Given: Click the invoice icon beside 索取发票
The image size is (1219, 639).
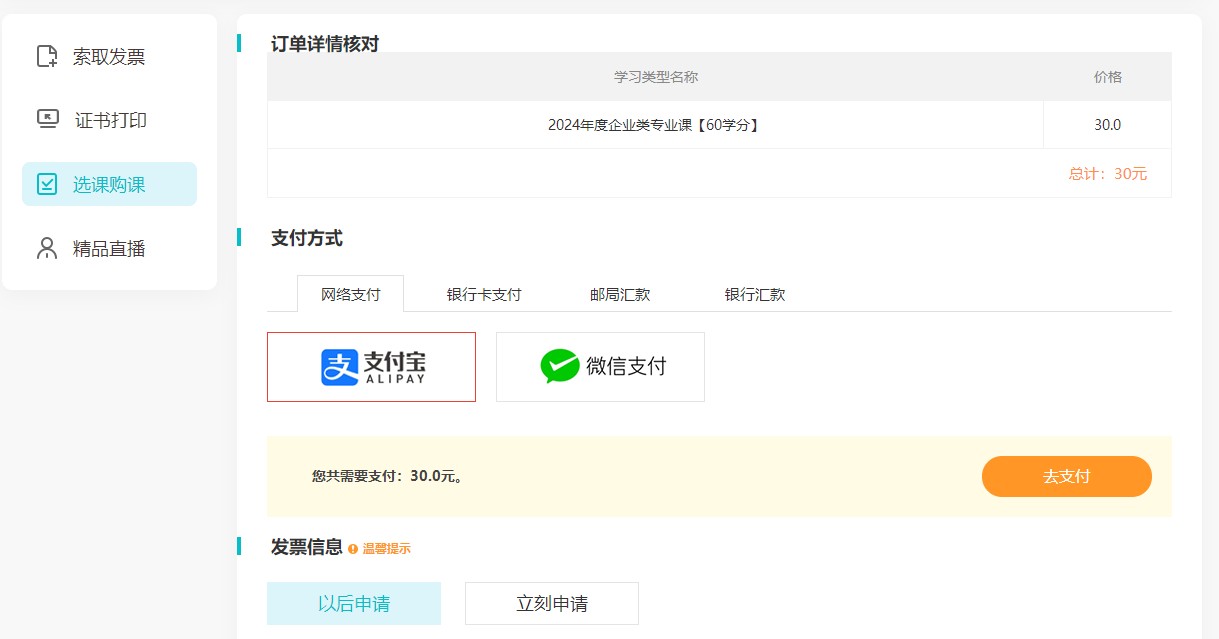Looking at the screenshot, I should (x=47, y=57).
